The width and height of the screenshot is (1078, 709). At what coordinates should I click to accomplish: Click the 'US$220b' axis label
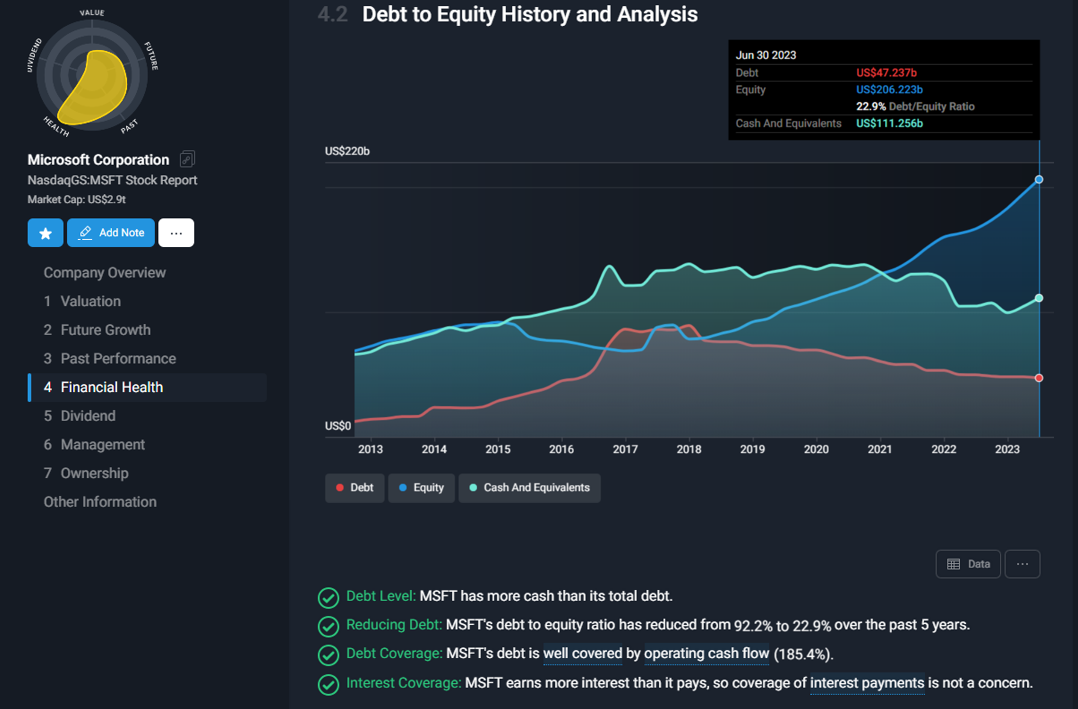pyautogui.click(x=347, y=151)
